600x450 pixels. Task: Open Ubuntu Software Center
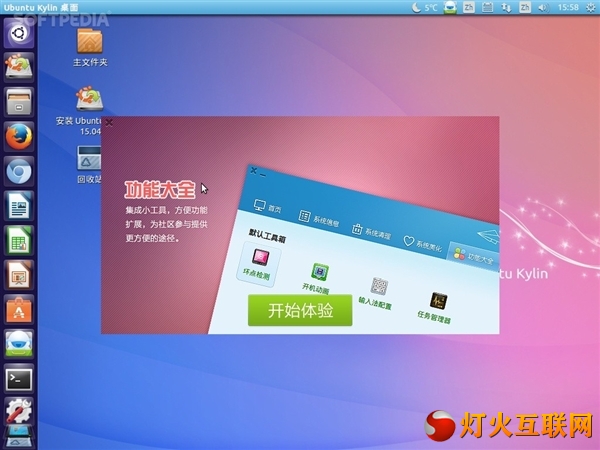tap(19, 310)
